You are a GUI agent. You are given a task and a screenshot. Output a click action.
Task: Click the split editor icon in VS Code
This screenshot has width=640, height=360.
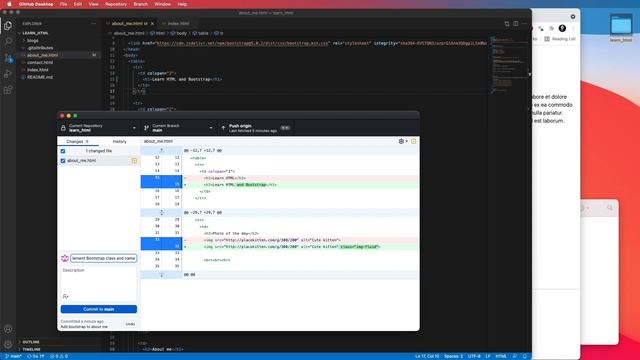[516, 24]
